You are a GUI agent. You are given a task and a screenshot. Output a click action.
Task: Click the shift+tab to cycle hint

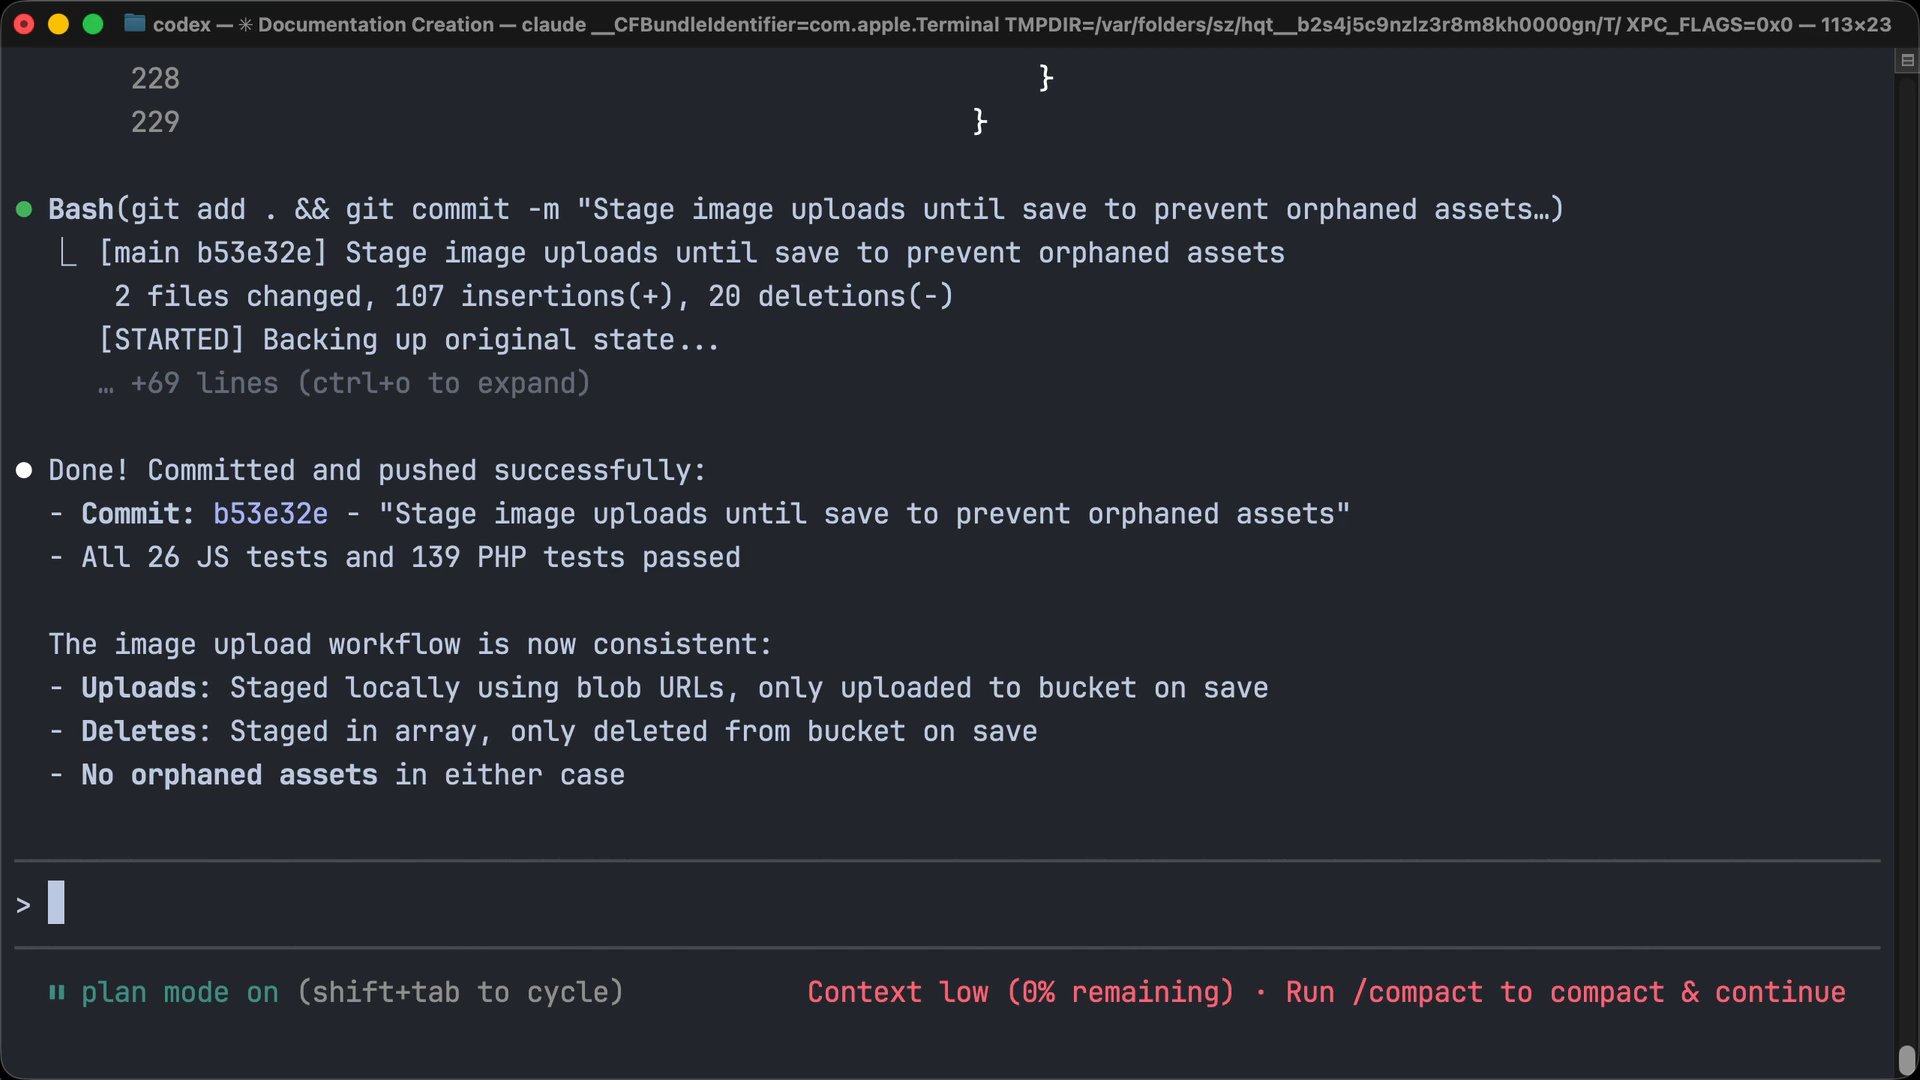(x=460, y=993)
